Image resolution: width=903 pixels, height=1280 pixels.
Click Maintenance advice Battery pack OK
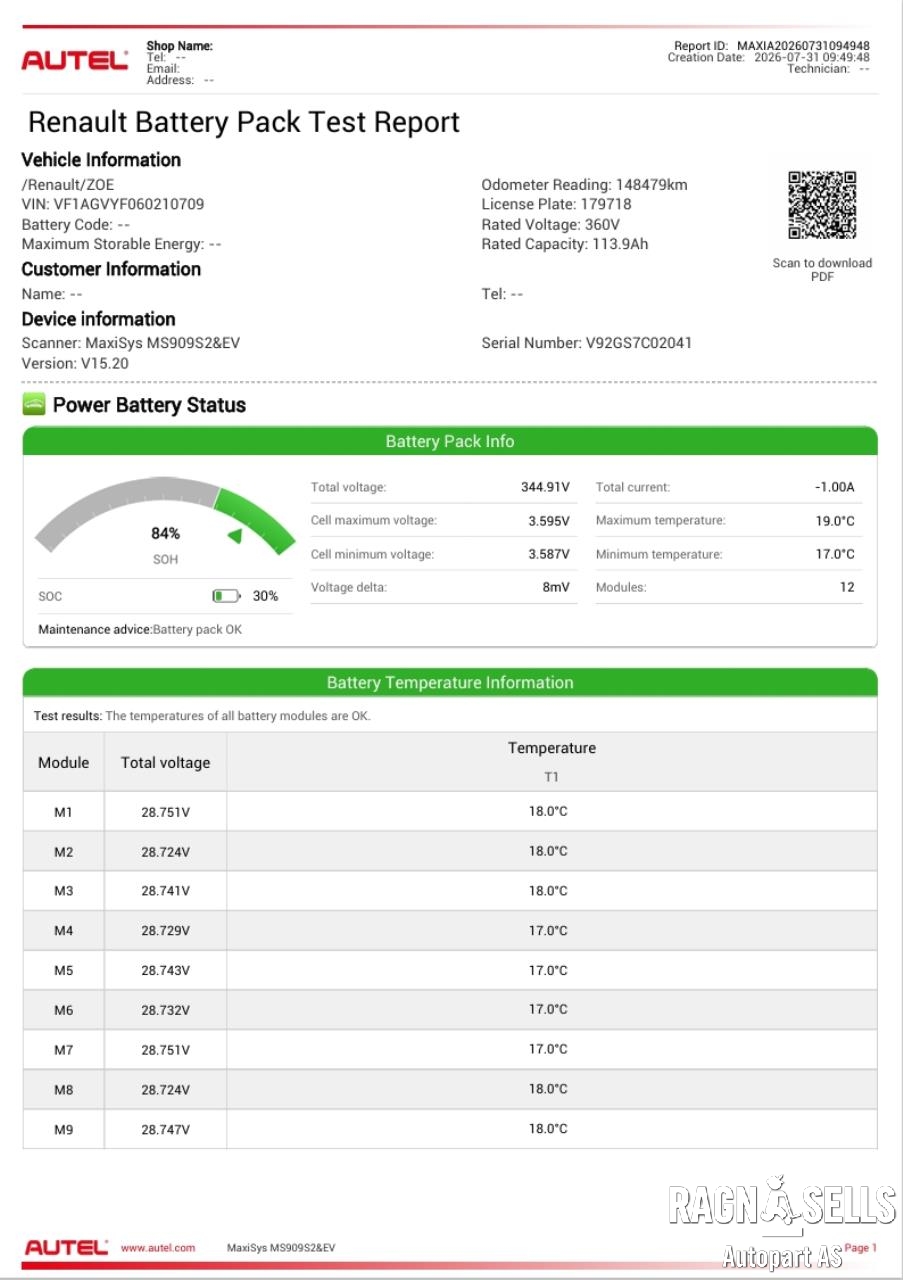tap(140, 630)
